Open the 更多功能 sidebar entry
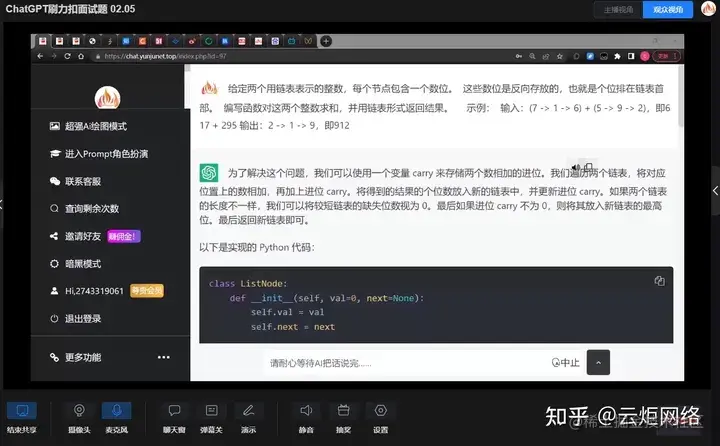Screen dimensions: 720x446 pos(75,357)
